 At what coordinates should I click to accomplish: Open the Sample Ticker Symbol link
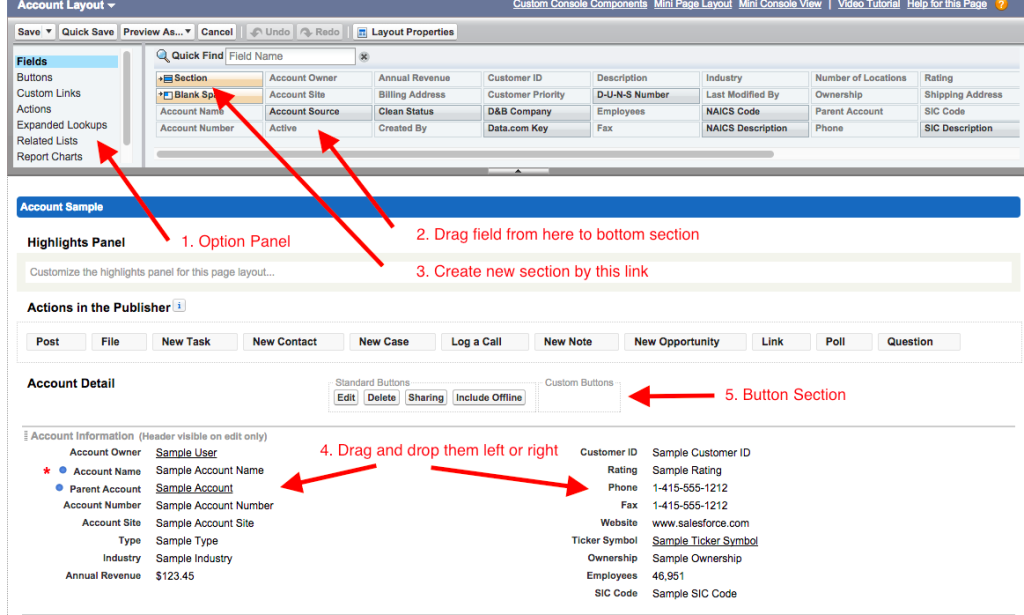[705, 541]
